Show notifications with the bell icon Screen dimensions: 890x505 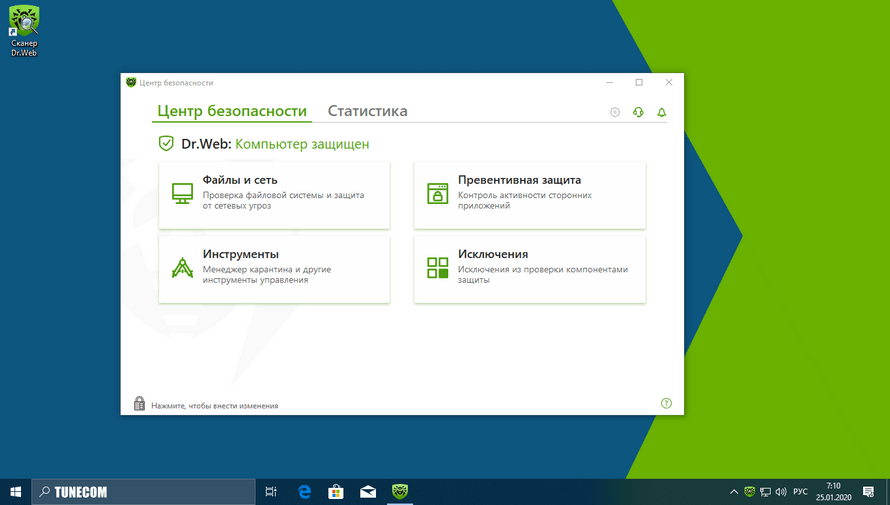(662, 112)
